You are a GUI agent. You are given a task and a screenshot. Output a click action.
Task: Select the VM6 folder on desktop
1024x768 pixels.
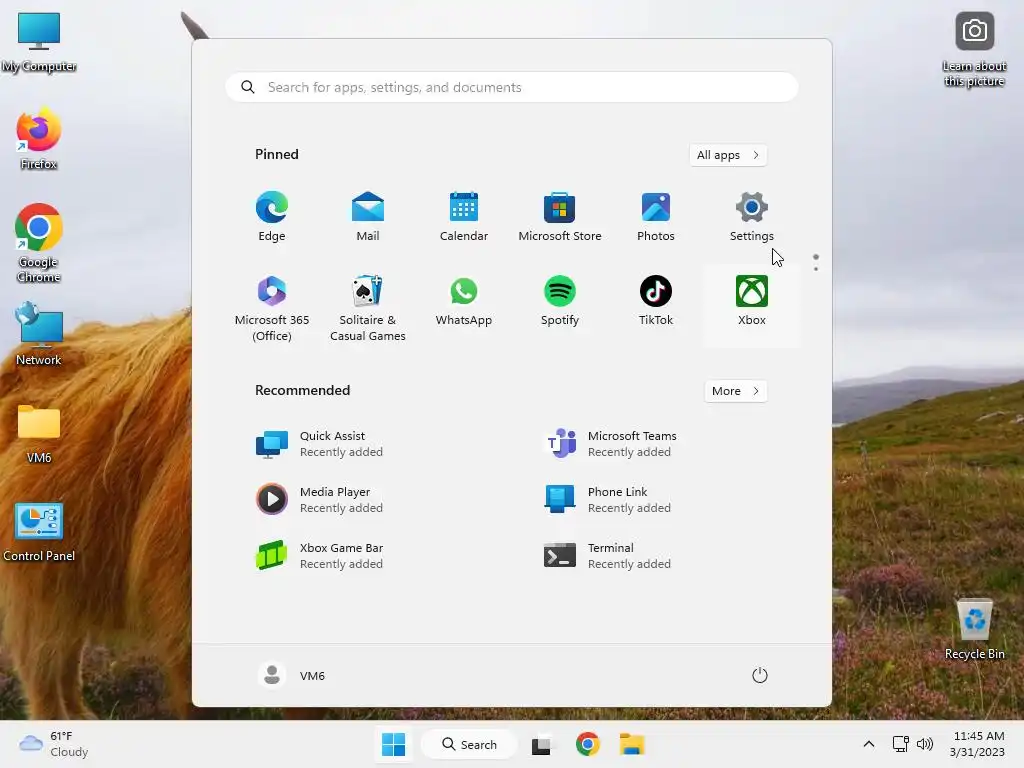[39, 434]
